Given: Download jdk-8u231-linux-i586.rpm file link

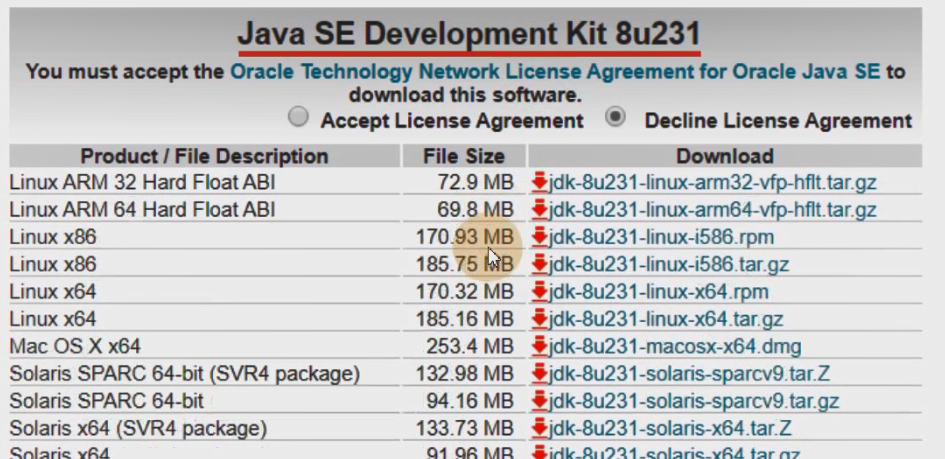Looking at the screenshot, I should click(x=661, y=237).
